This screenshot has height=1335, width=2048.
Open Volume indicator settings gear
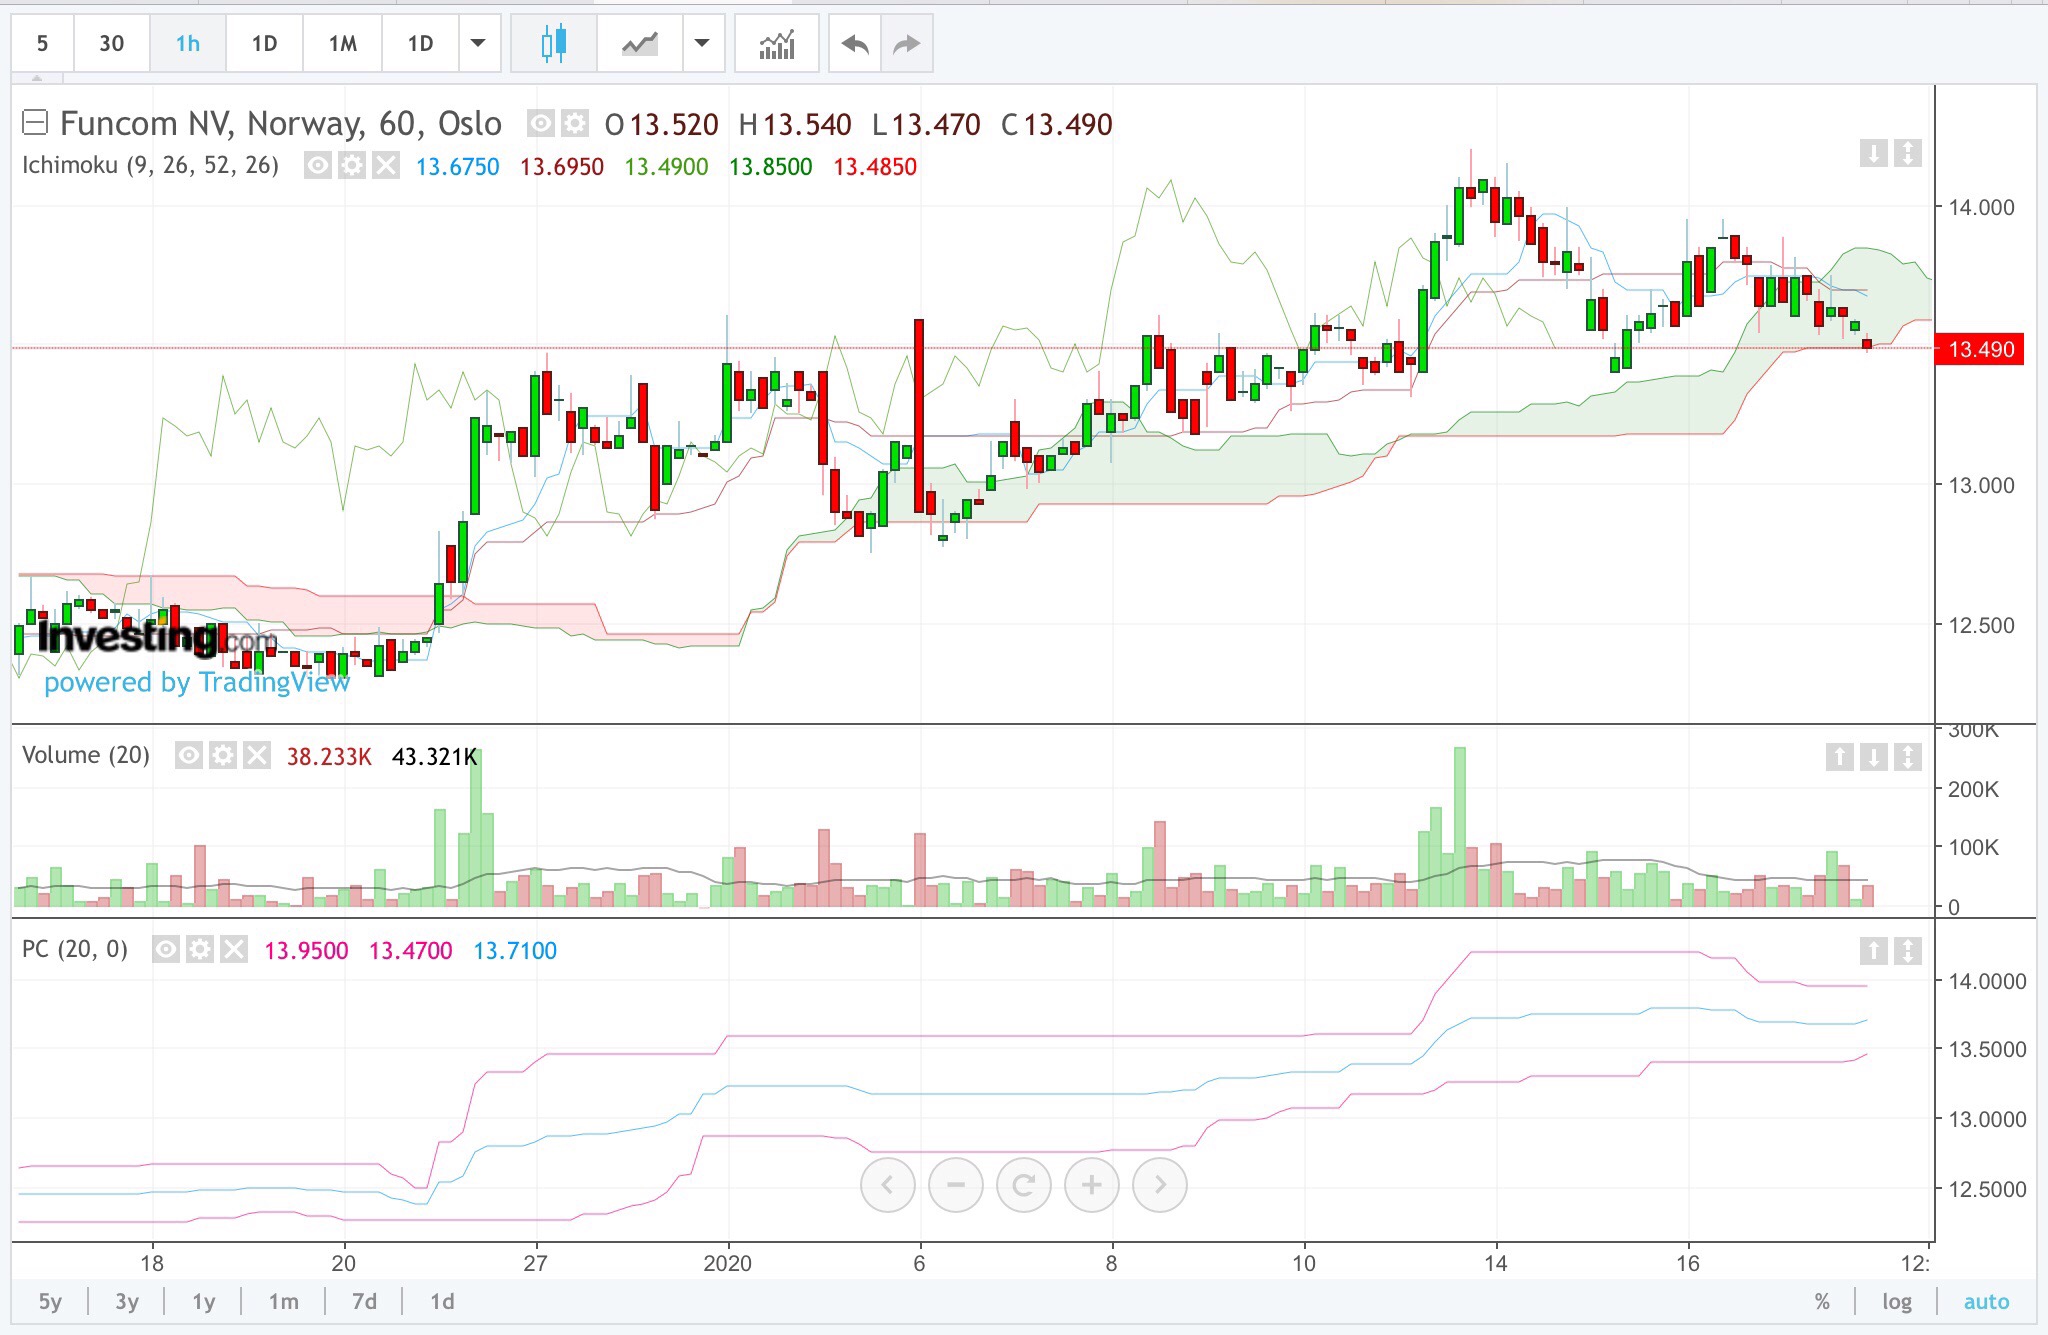(223, 755)
